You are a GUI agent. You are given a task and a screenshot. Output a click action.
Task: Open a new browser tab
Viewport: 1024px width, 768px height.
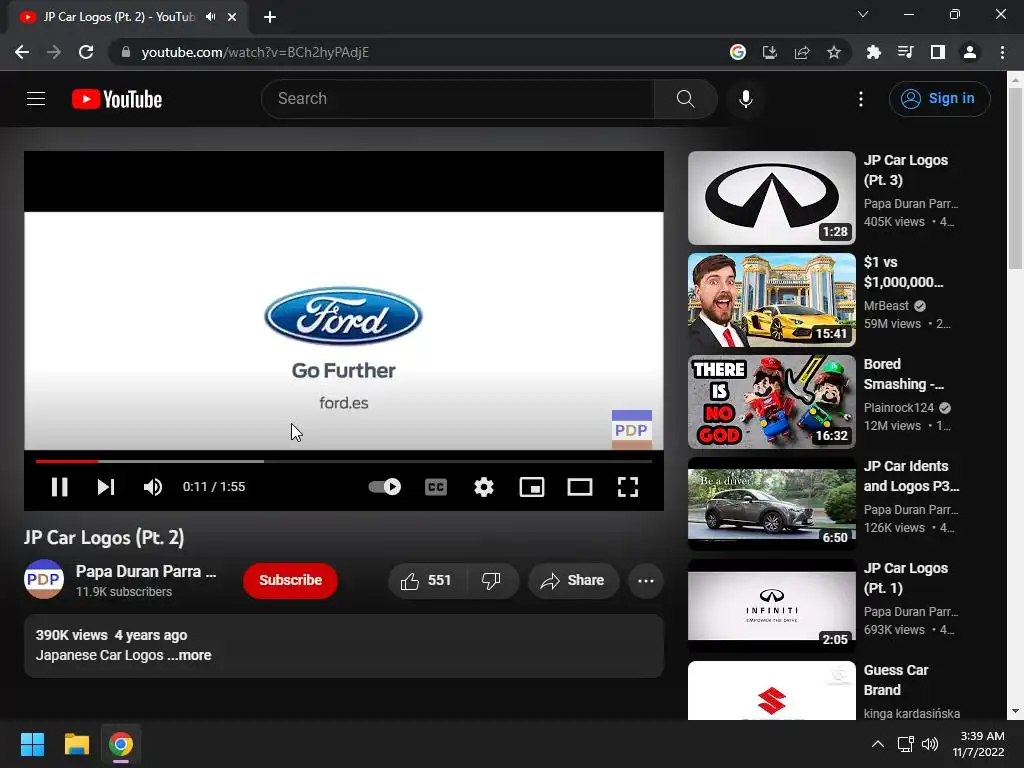tap(270, 17)
